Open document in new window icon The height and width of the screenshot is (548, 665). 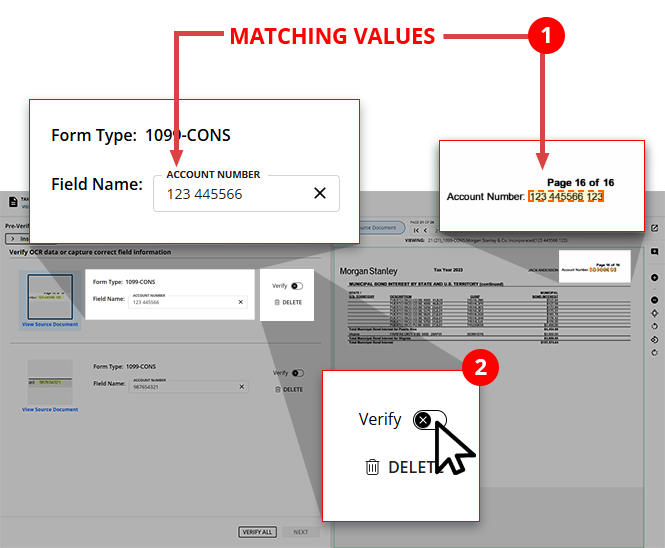point(654,228)
